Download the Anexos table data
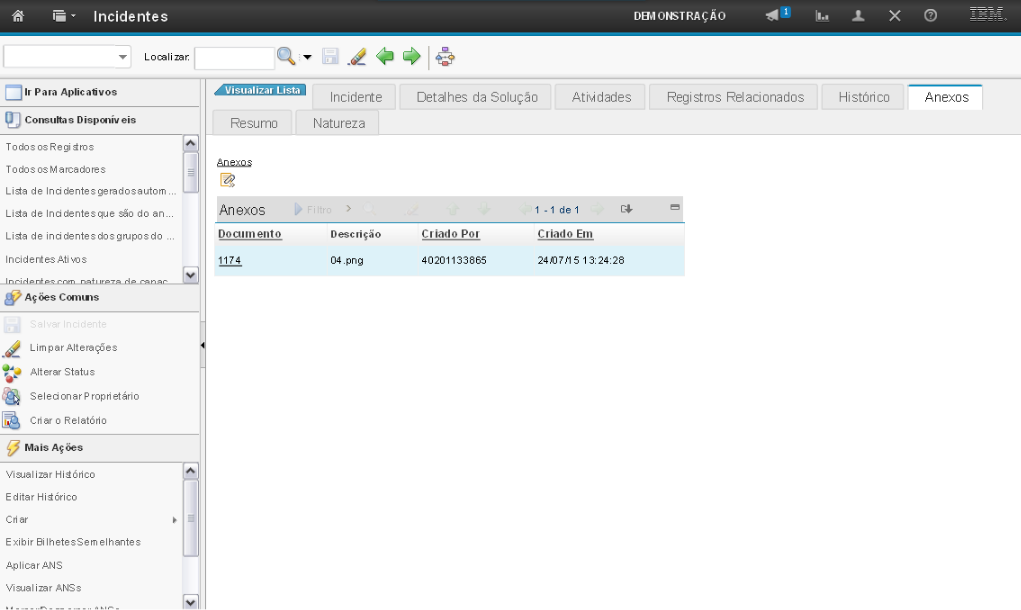Viewport: 1021px width, 610px height. (x=626, y=209)
